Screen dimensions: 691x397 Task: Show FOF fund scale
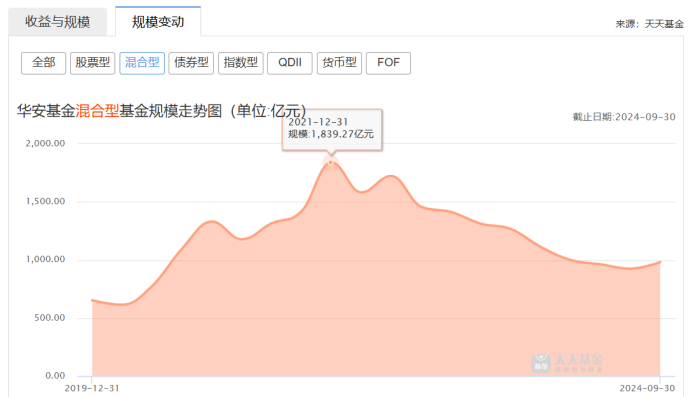coord(388,63)
